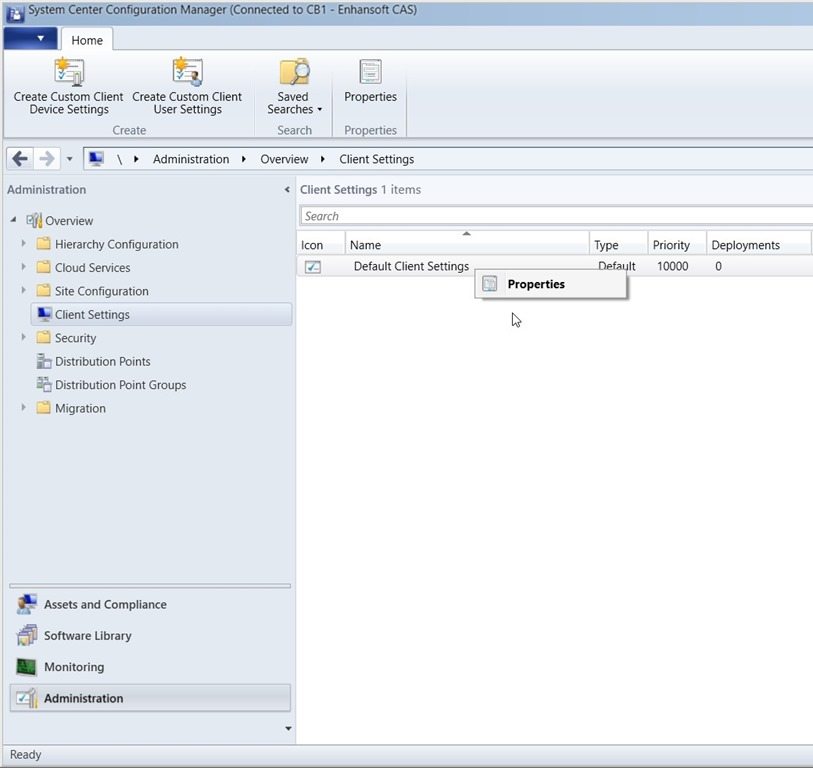
Task: Select the Home ribbon tab
Action: [x=87, y=40]
